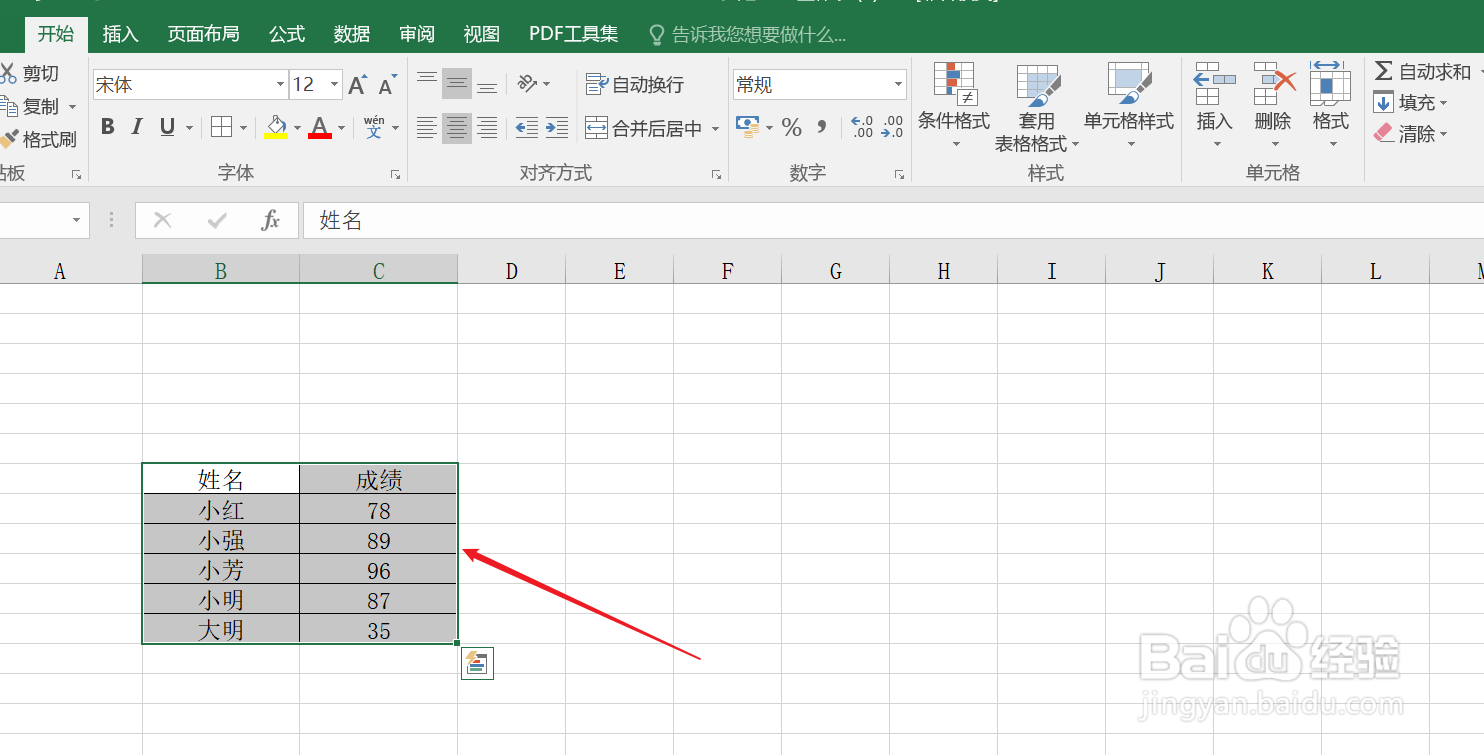The image size is (1484, 755).
Task: Select bottom vertical alignment
Action: point(487,84)
